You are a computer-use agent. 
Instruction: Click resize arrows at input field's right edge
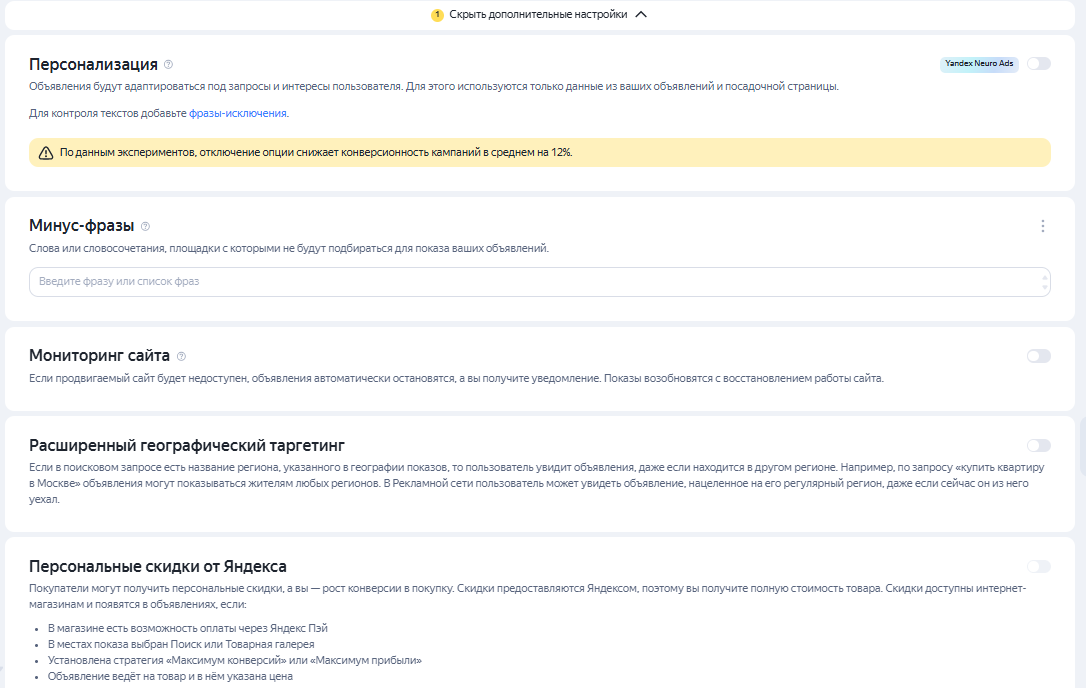[1044, 282]
